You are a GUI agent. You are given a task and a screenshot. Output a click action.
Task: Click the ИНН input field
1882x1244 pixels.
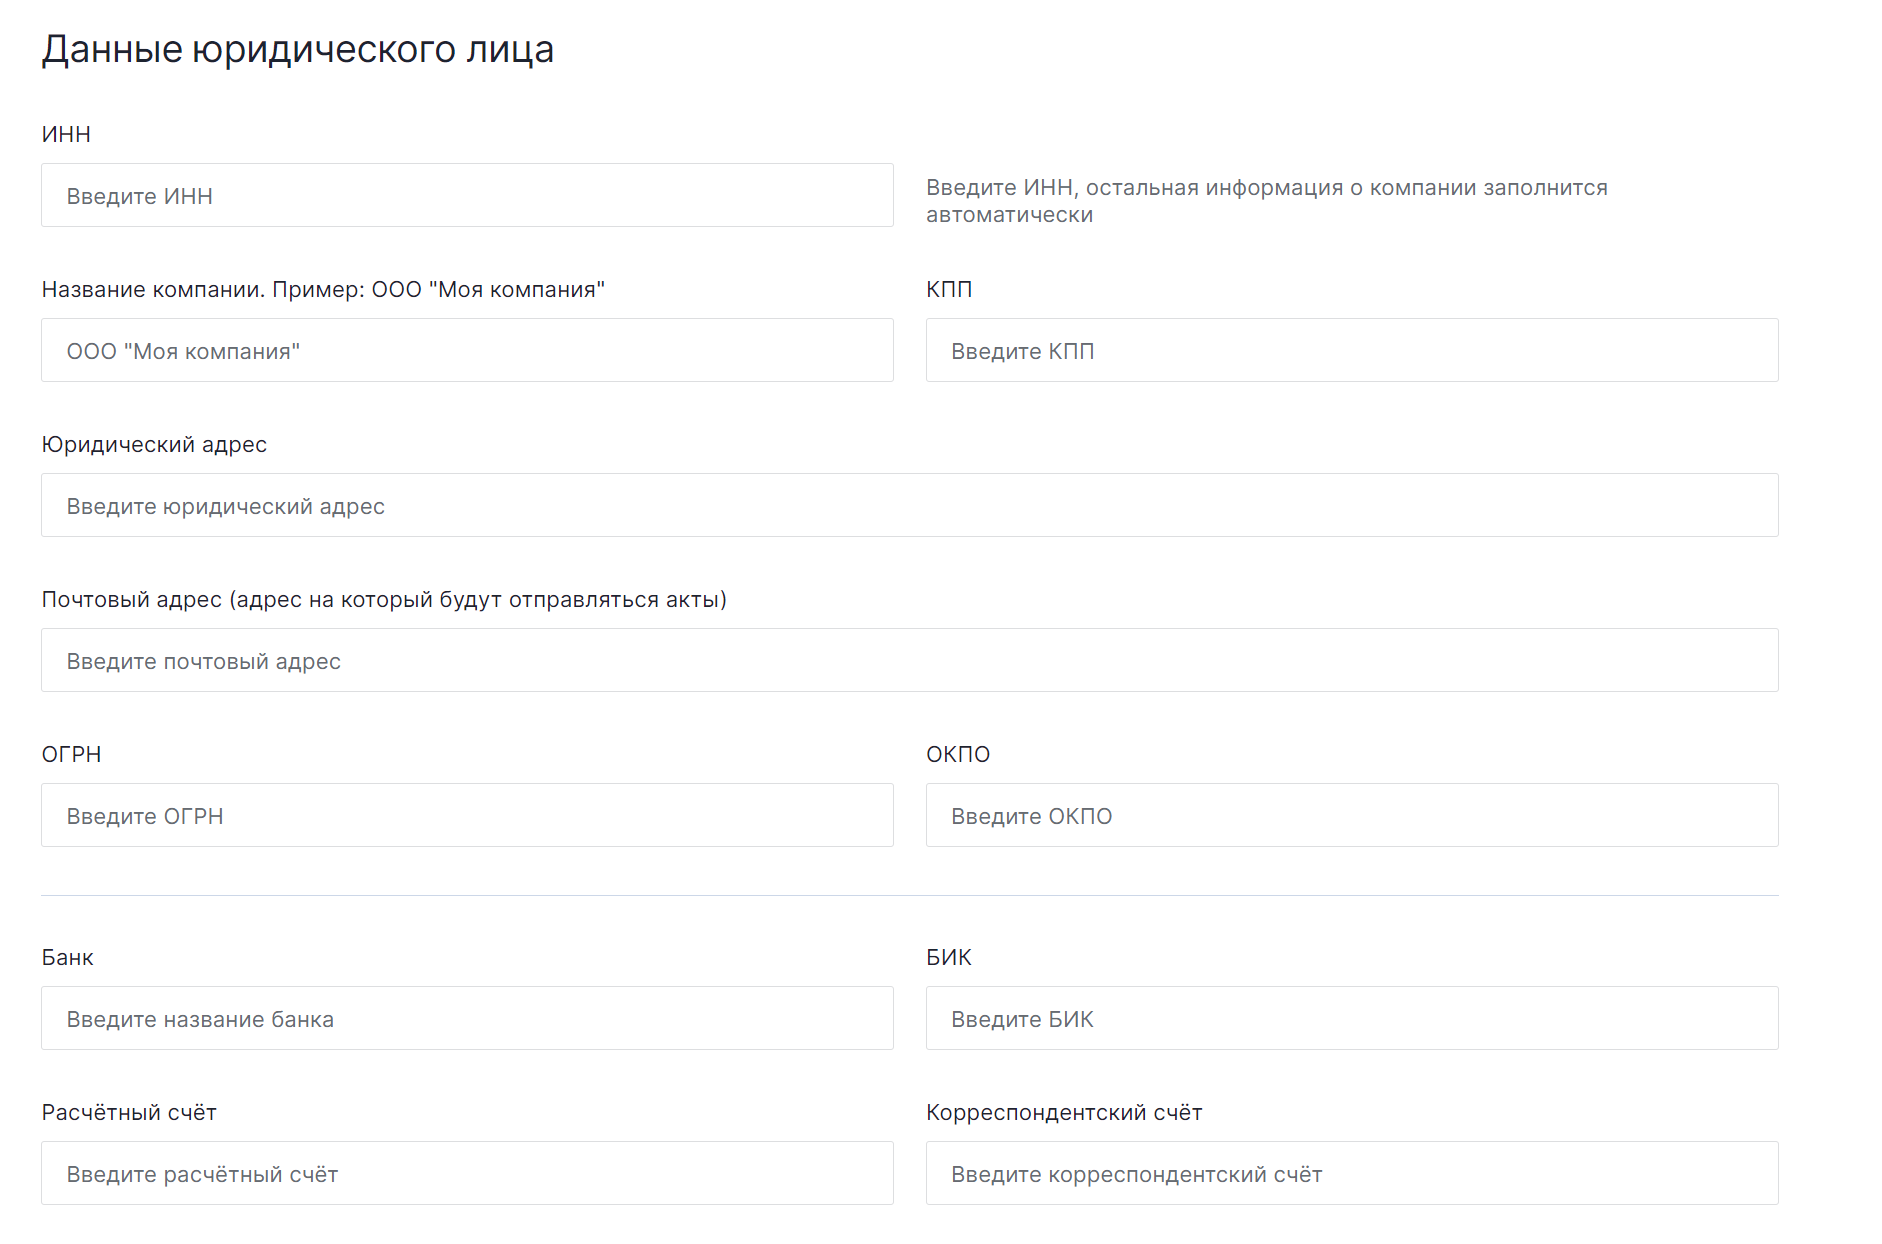467,195
